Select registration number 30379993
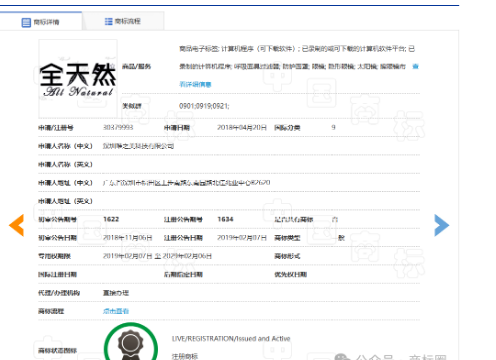Screen dimensions: 496x360 click(118, 127)
